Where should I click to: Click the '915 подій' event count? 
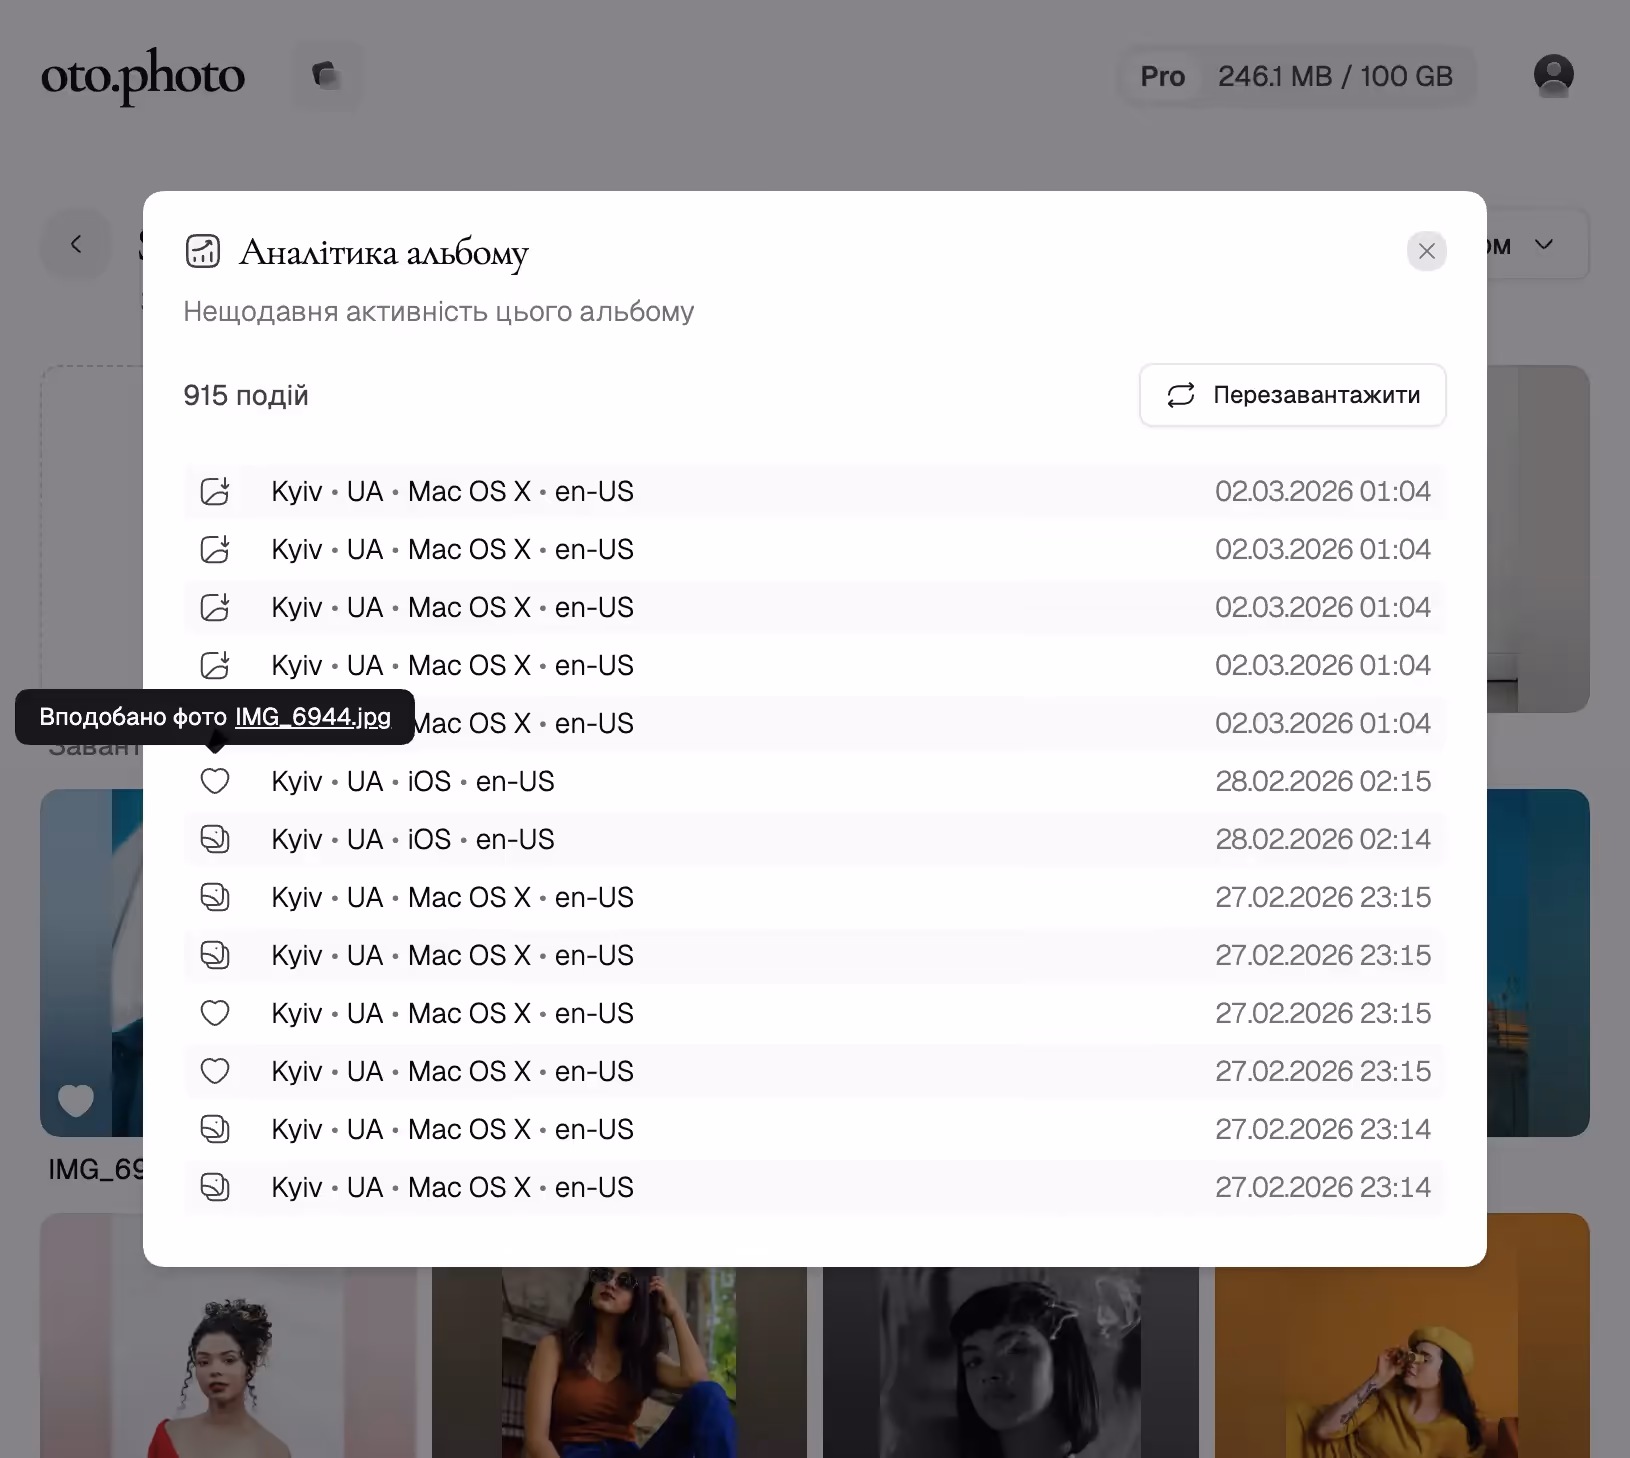coord(246,395)
